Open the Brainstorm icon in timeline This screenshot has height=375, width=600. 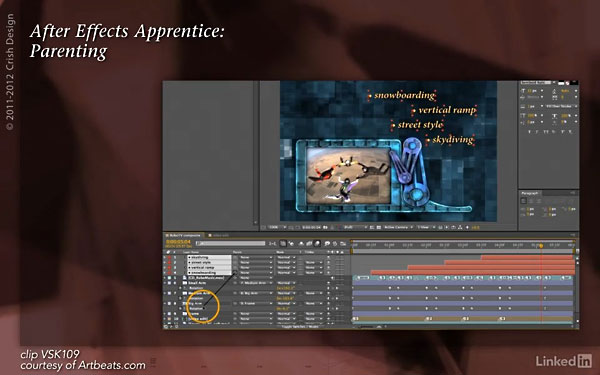click(x=327, y=243)
